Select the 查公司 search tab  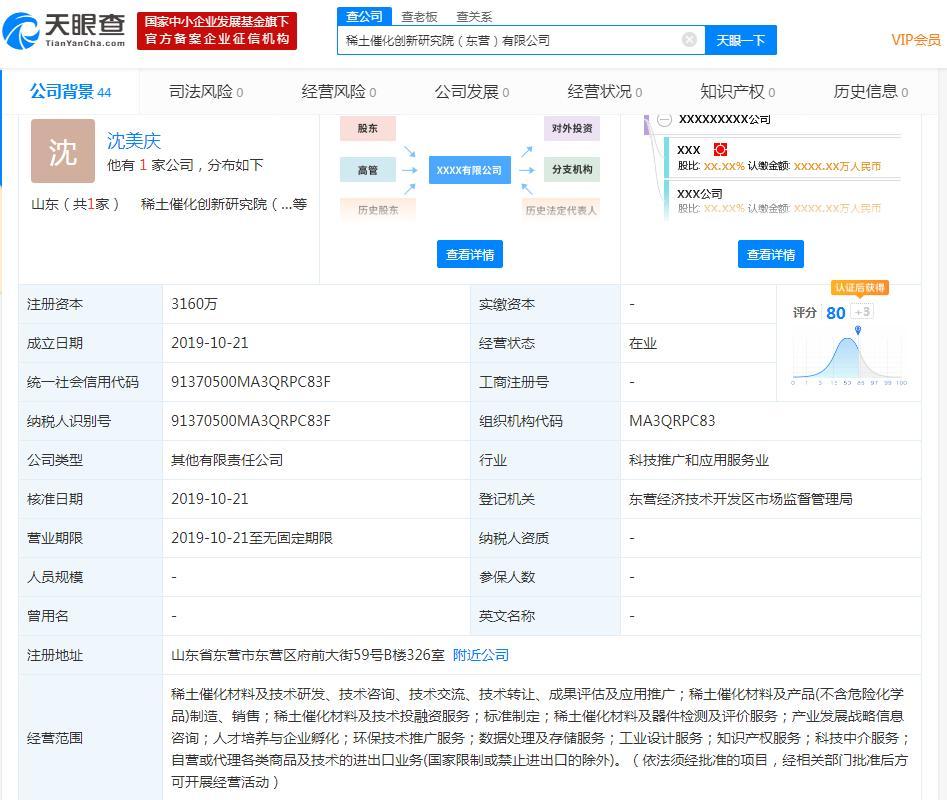(x=364, y=16)
